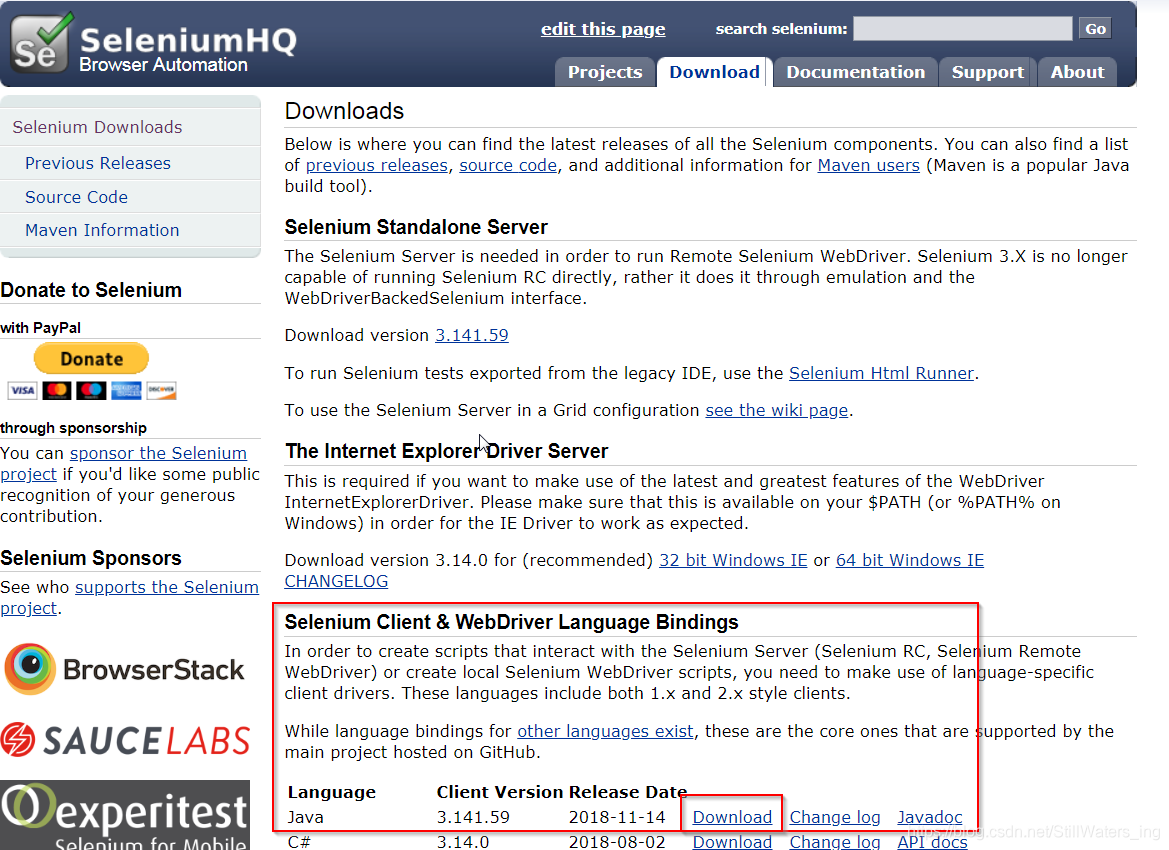The height and width of the screenshot is (850, 1169).
Task: Click the Java client version 3.141.59 cell
Action: coord(473,817)
